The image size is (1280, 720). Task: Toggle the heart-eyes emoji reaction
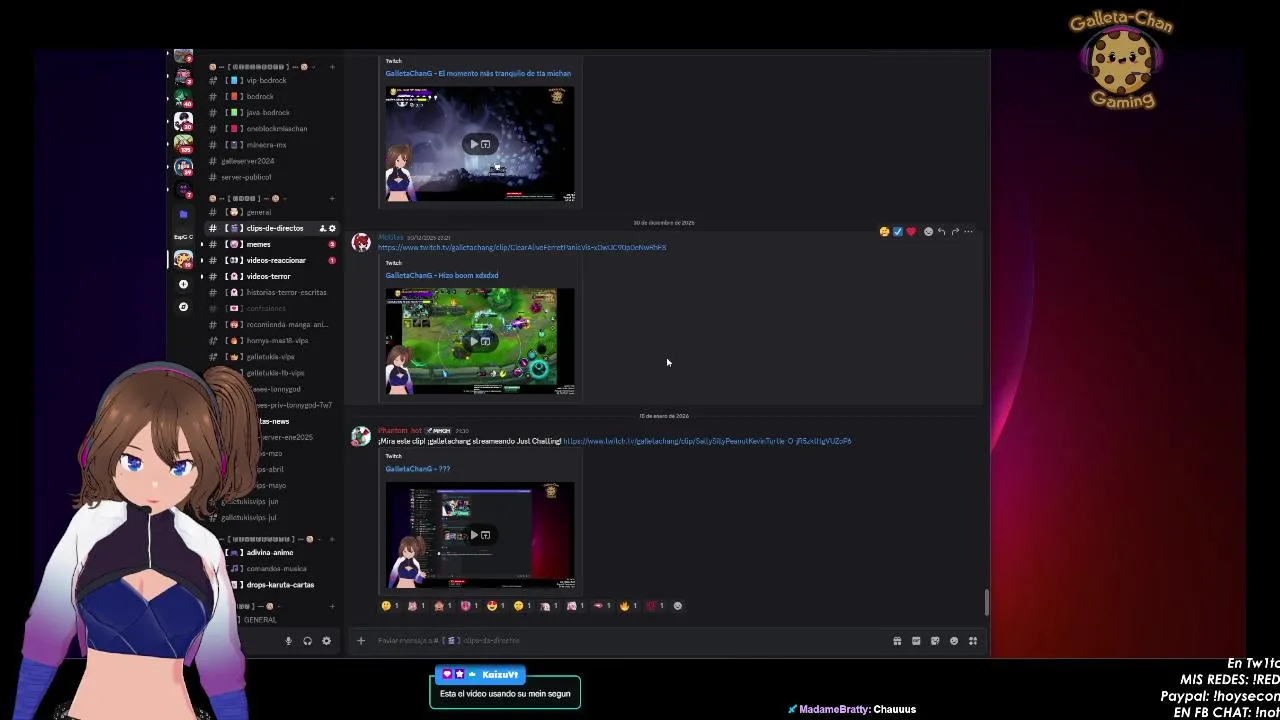point(495,605)
